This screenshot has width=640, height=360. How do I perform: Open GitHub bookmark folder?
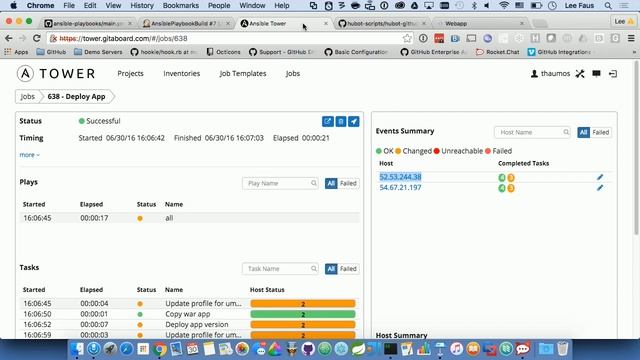(x=51, y=52)
